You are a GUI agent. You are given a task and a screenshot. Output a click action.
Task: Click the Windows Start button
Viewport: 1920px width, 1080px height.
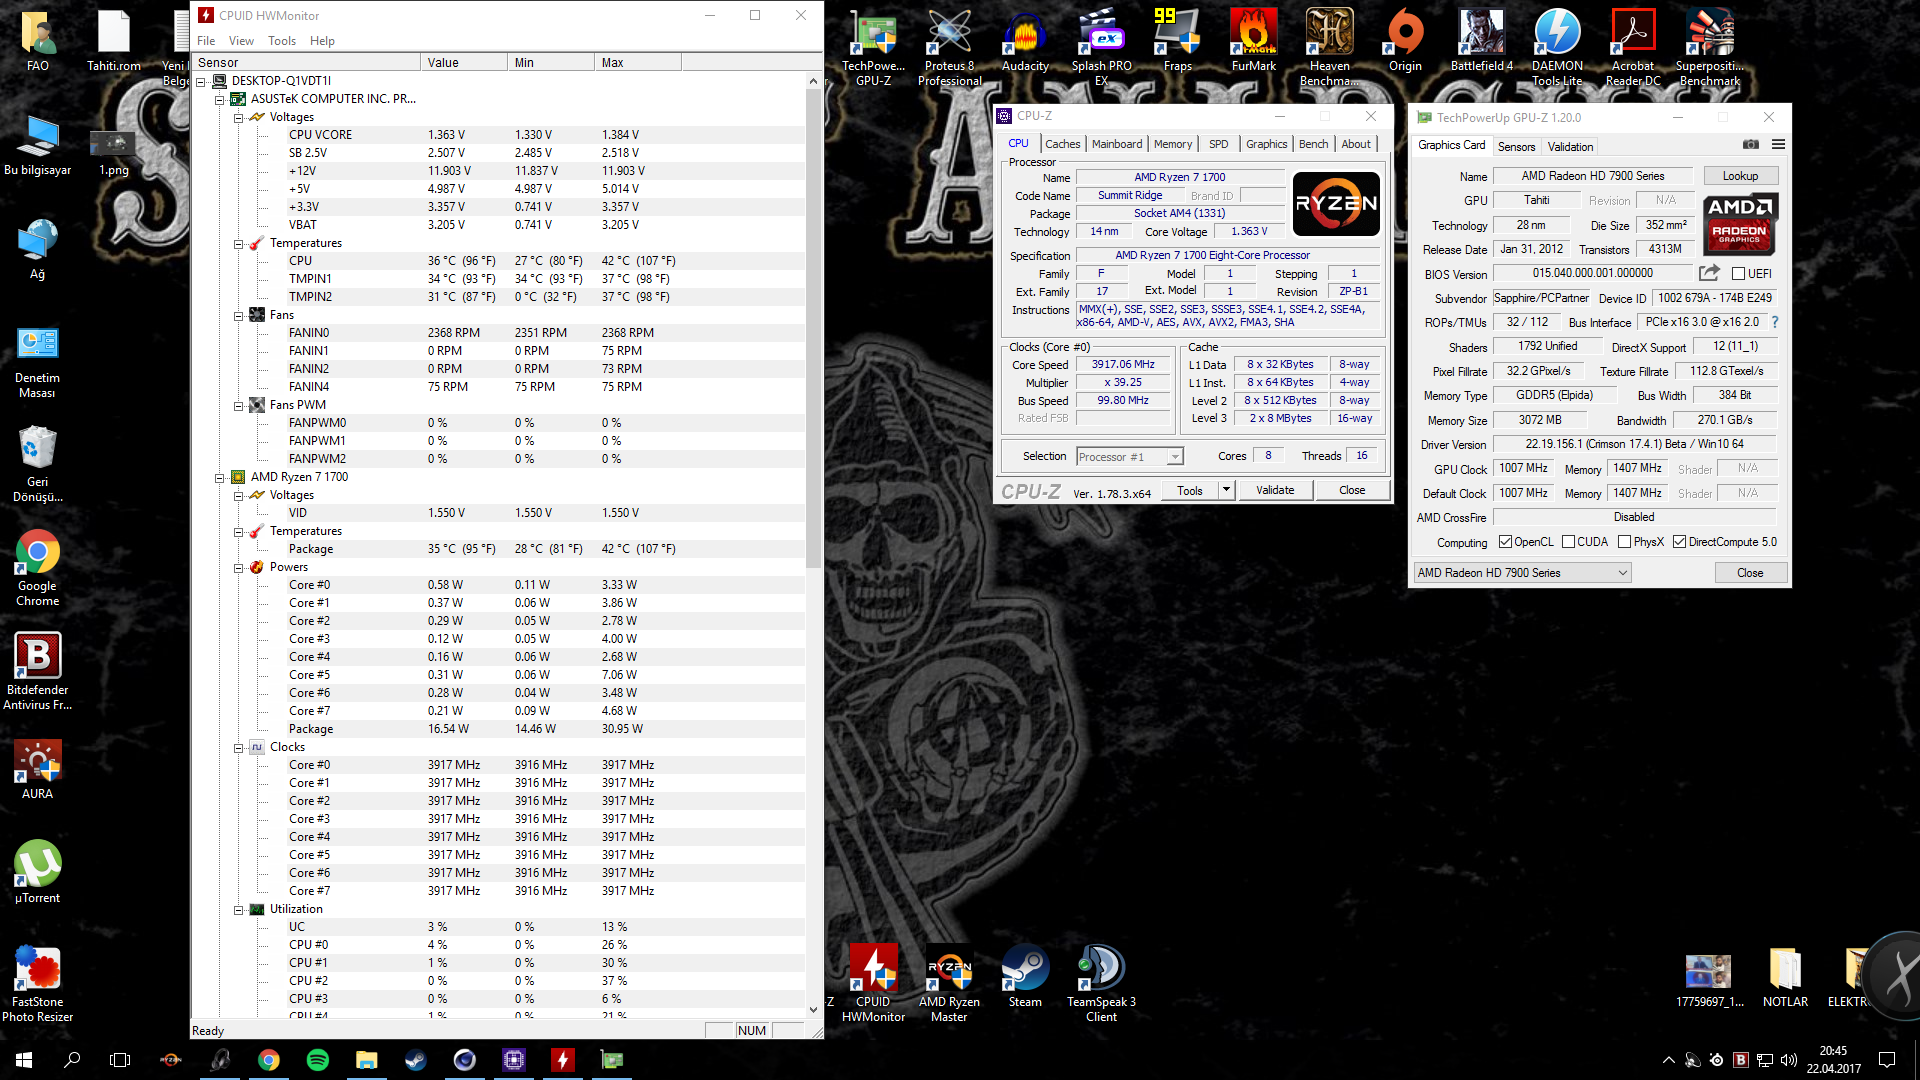click(24, 1060)
